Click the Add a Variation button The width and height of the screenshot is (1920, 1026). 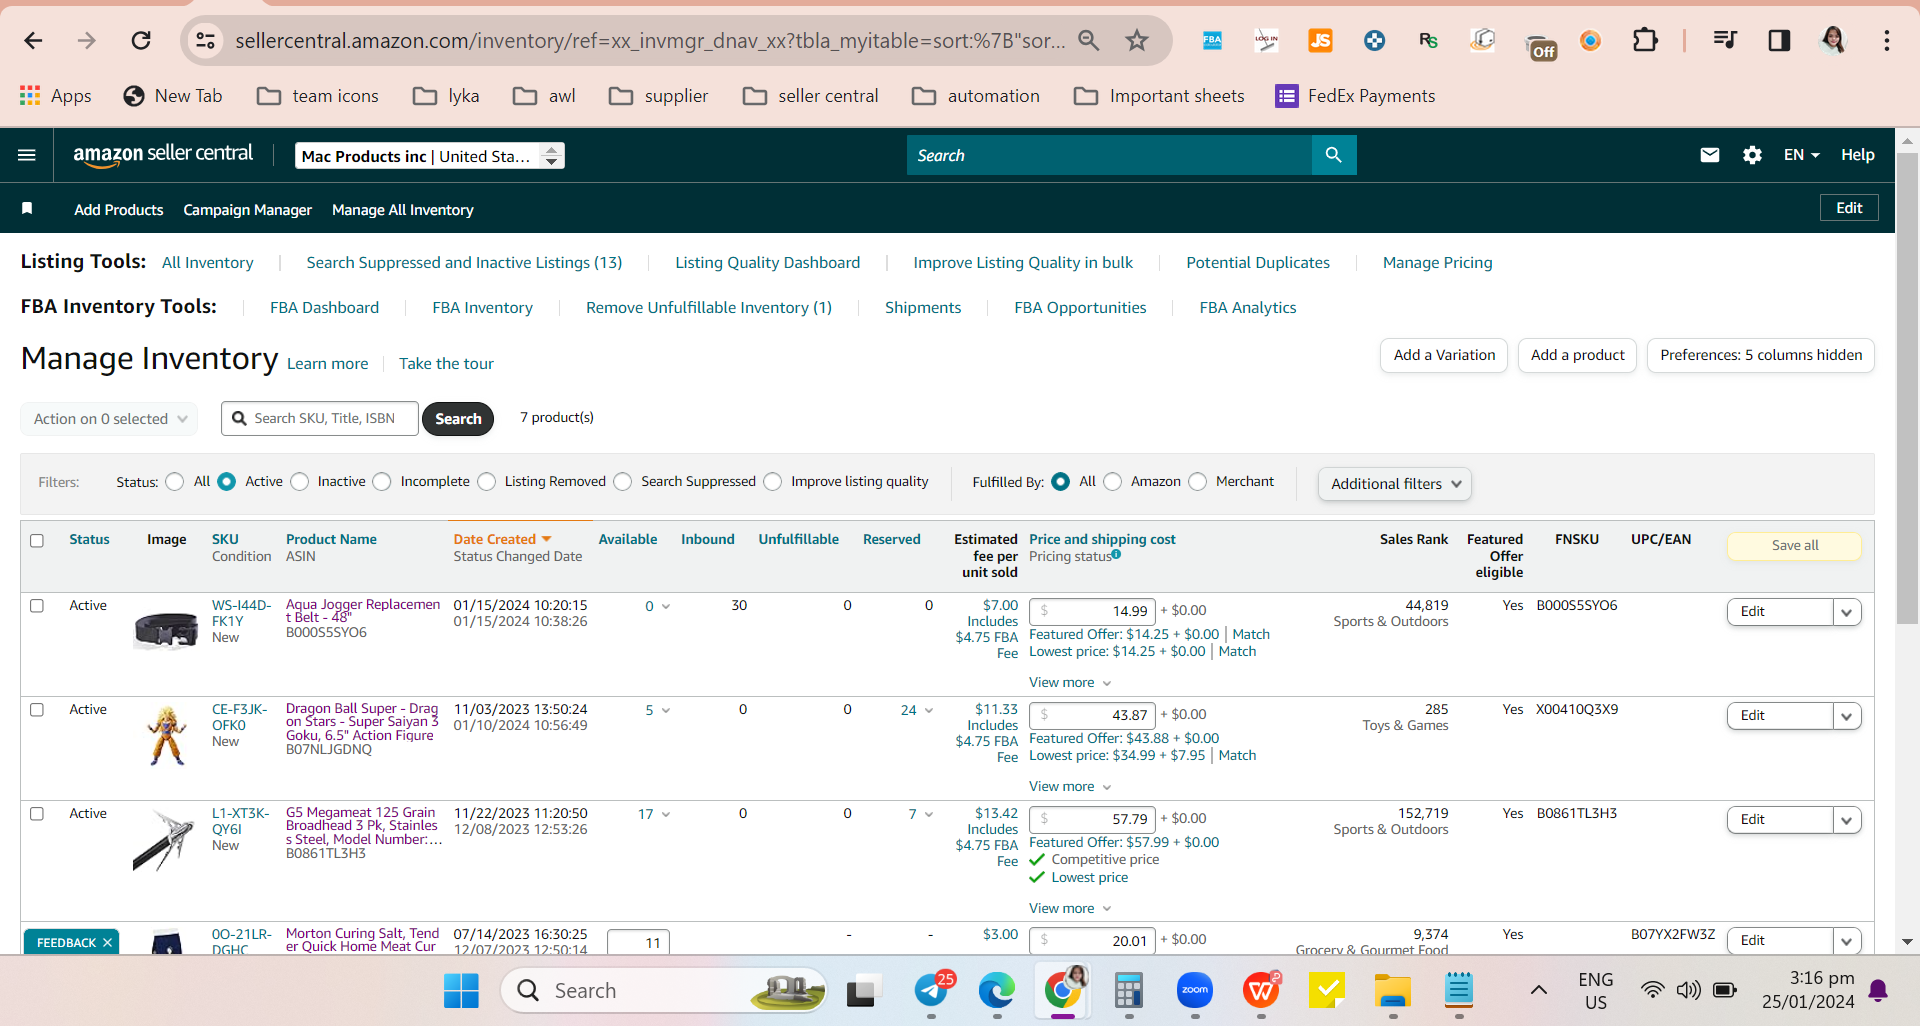coord(1444,355)
